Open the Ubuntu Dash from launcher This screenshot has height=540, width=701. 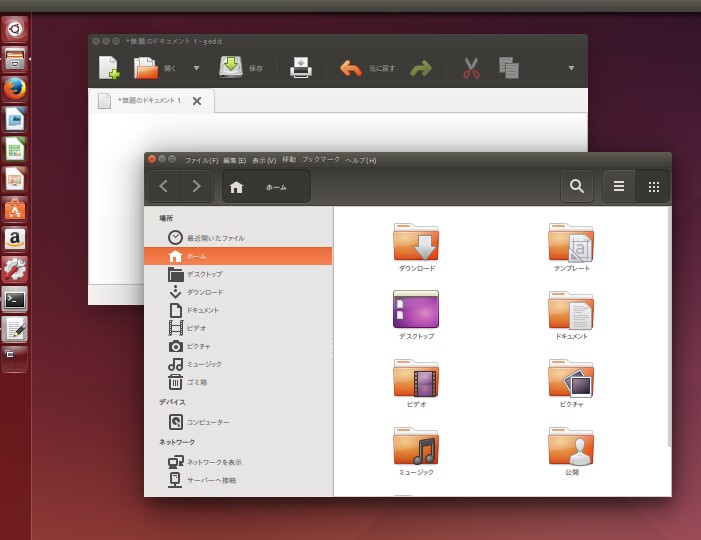click(x=15, y=29)
